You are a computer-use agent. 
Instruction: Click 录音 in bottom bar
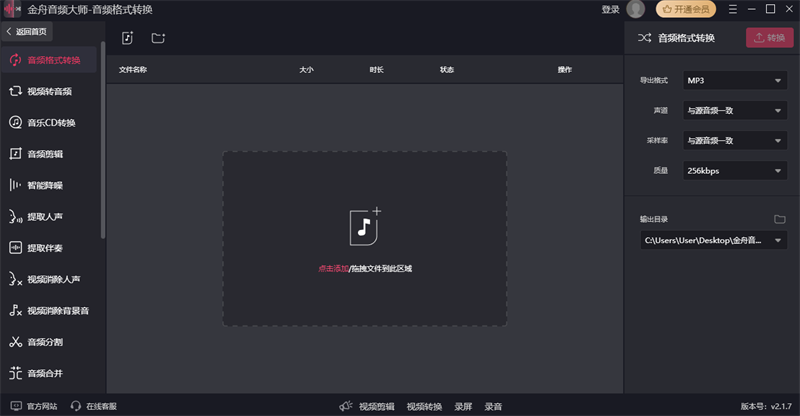493,406
